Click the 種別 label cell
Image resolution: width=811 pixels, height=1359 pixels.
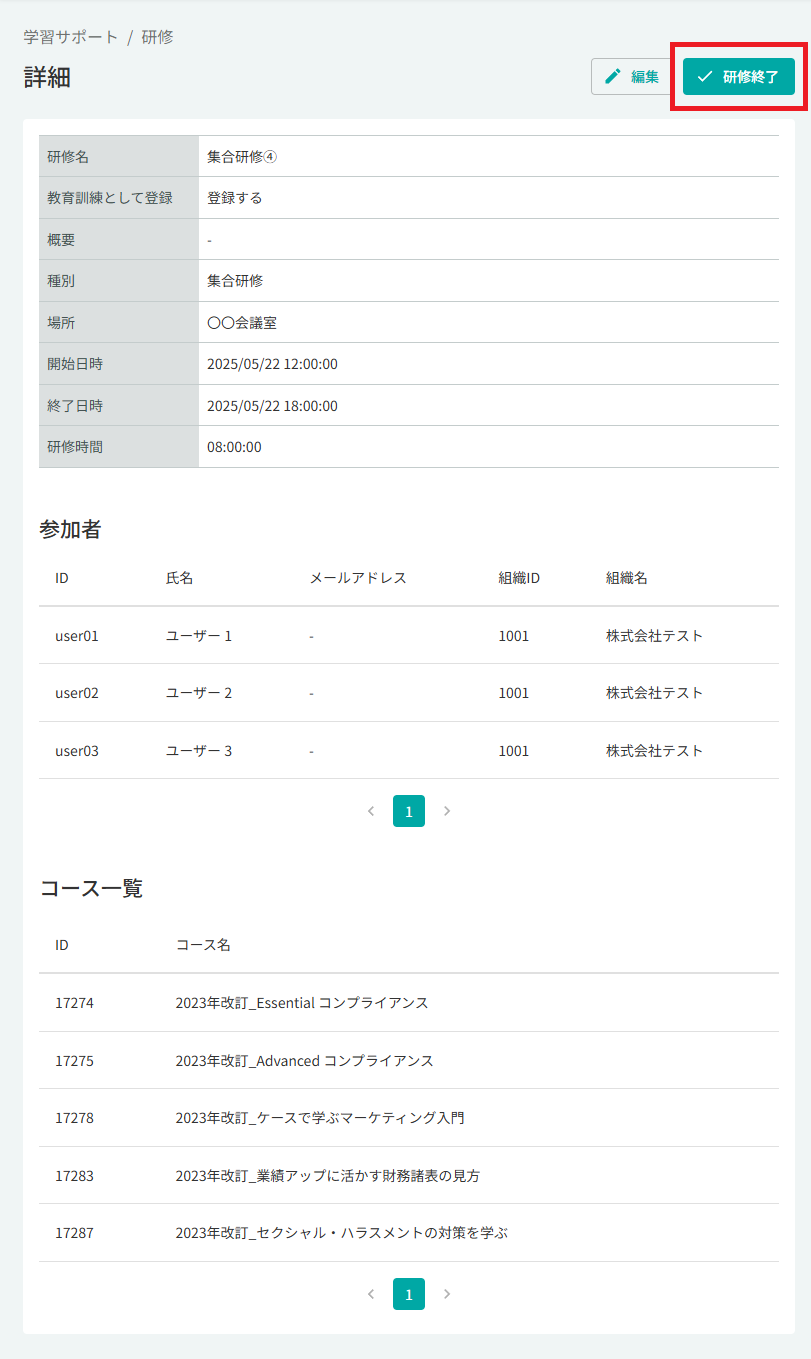[119, 281]
